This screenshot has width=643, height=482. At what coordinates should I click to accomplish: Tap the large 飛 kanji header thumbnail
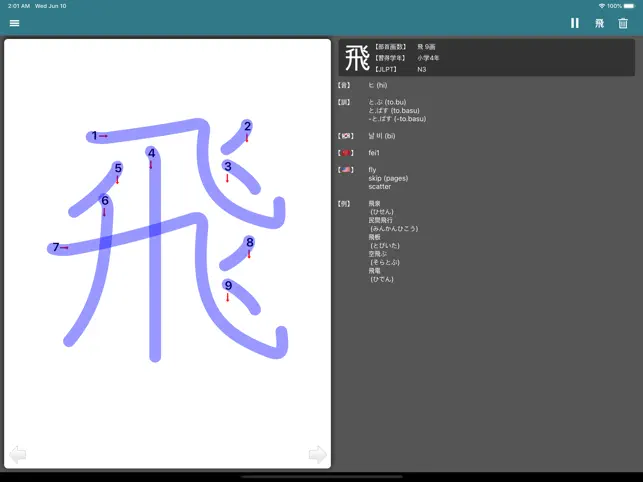point(357,58)
